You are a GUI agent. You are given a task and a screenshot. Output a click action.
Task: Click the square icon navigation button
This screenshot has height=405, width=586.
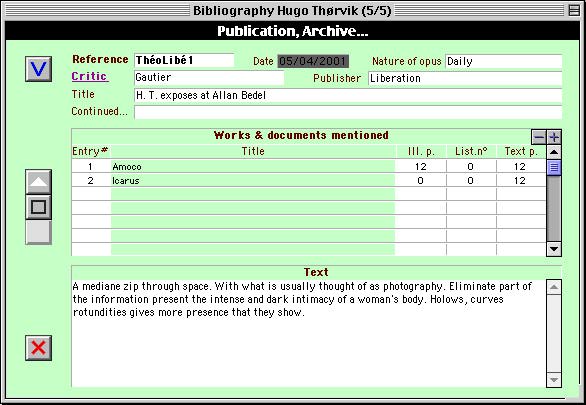tap(38, 207)
